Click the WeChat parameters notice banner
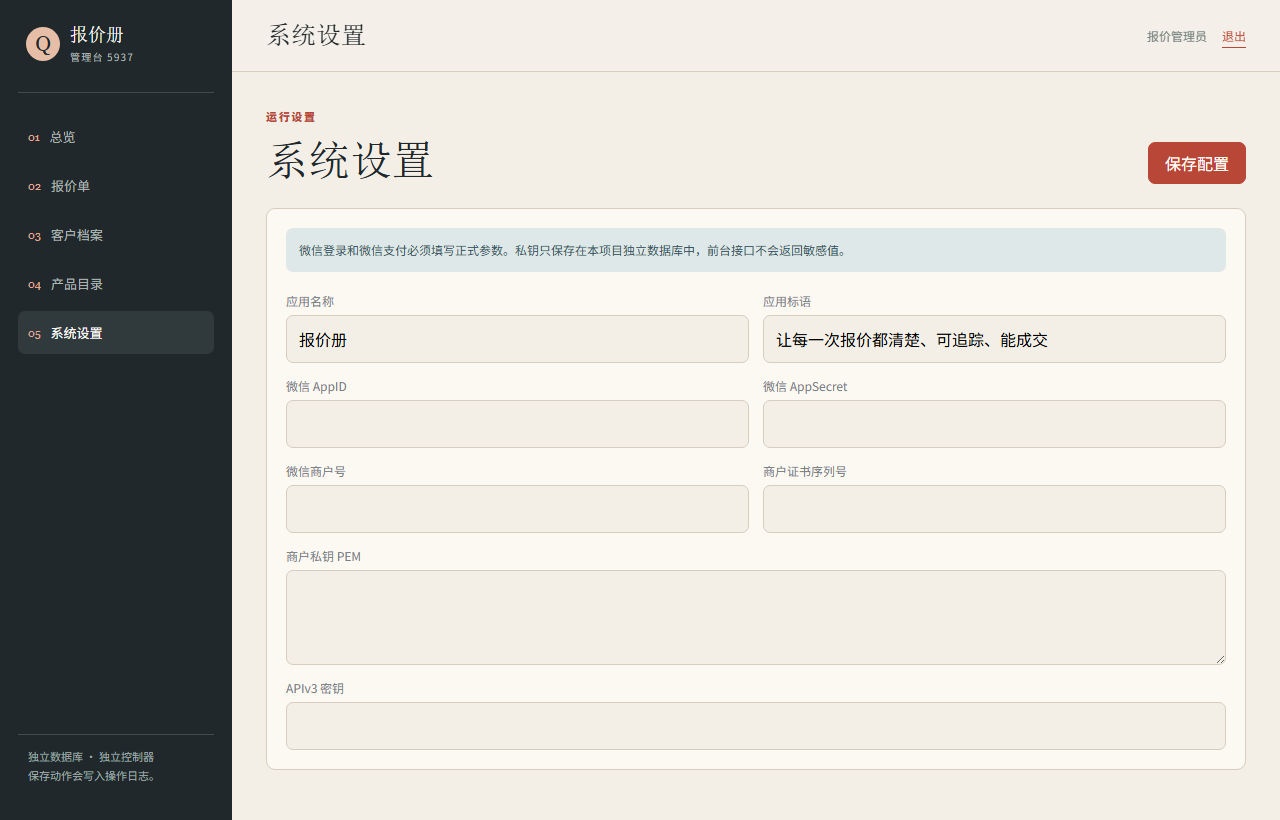Viewport: 1280px width, 820px height. tap(756, 250)
